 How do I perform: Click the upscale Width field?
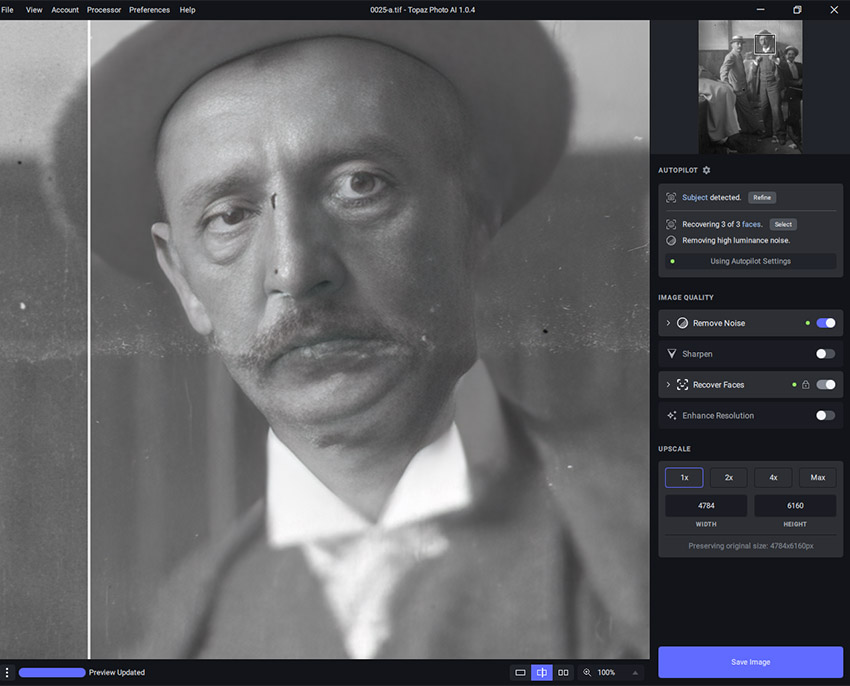tap(706, 506)
